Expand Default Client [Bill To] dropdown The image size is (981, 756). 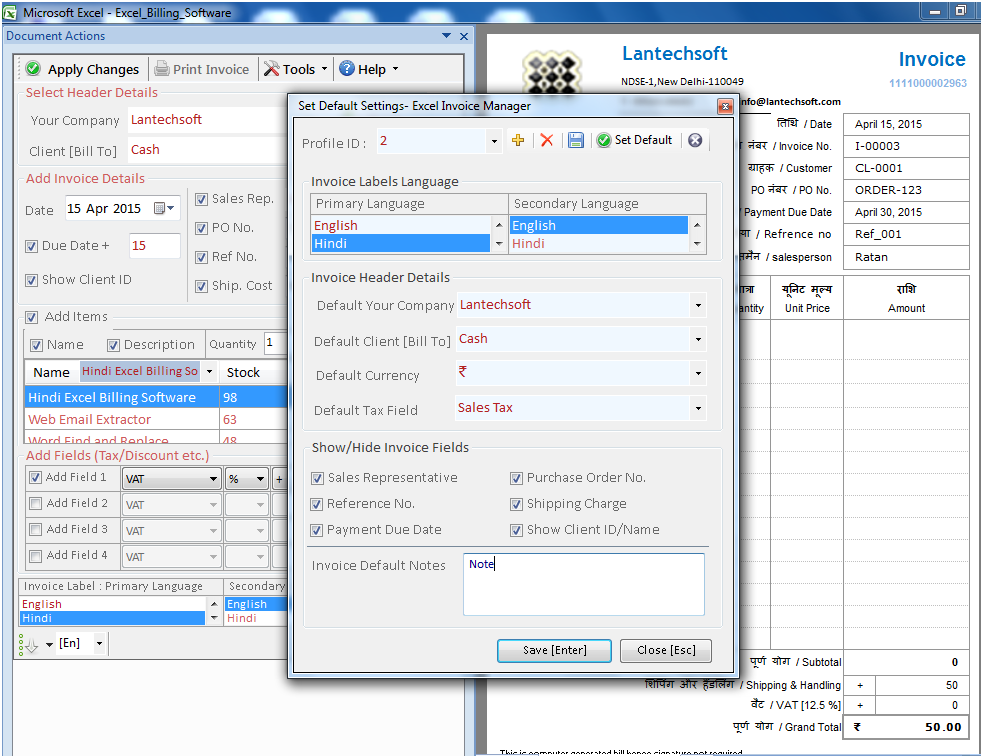(x=698, y=340)
